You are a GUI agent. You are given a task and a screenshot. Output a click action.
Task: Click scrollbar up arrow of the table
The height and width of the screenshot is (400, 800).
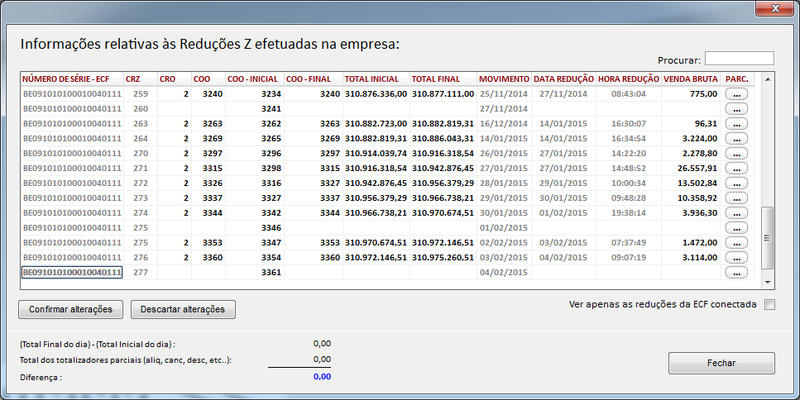(768, 78)
